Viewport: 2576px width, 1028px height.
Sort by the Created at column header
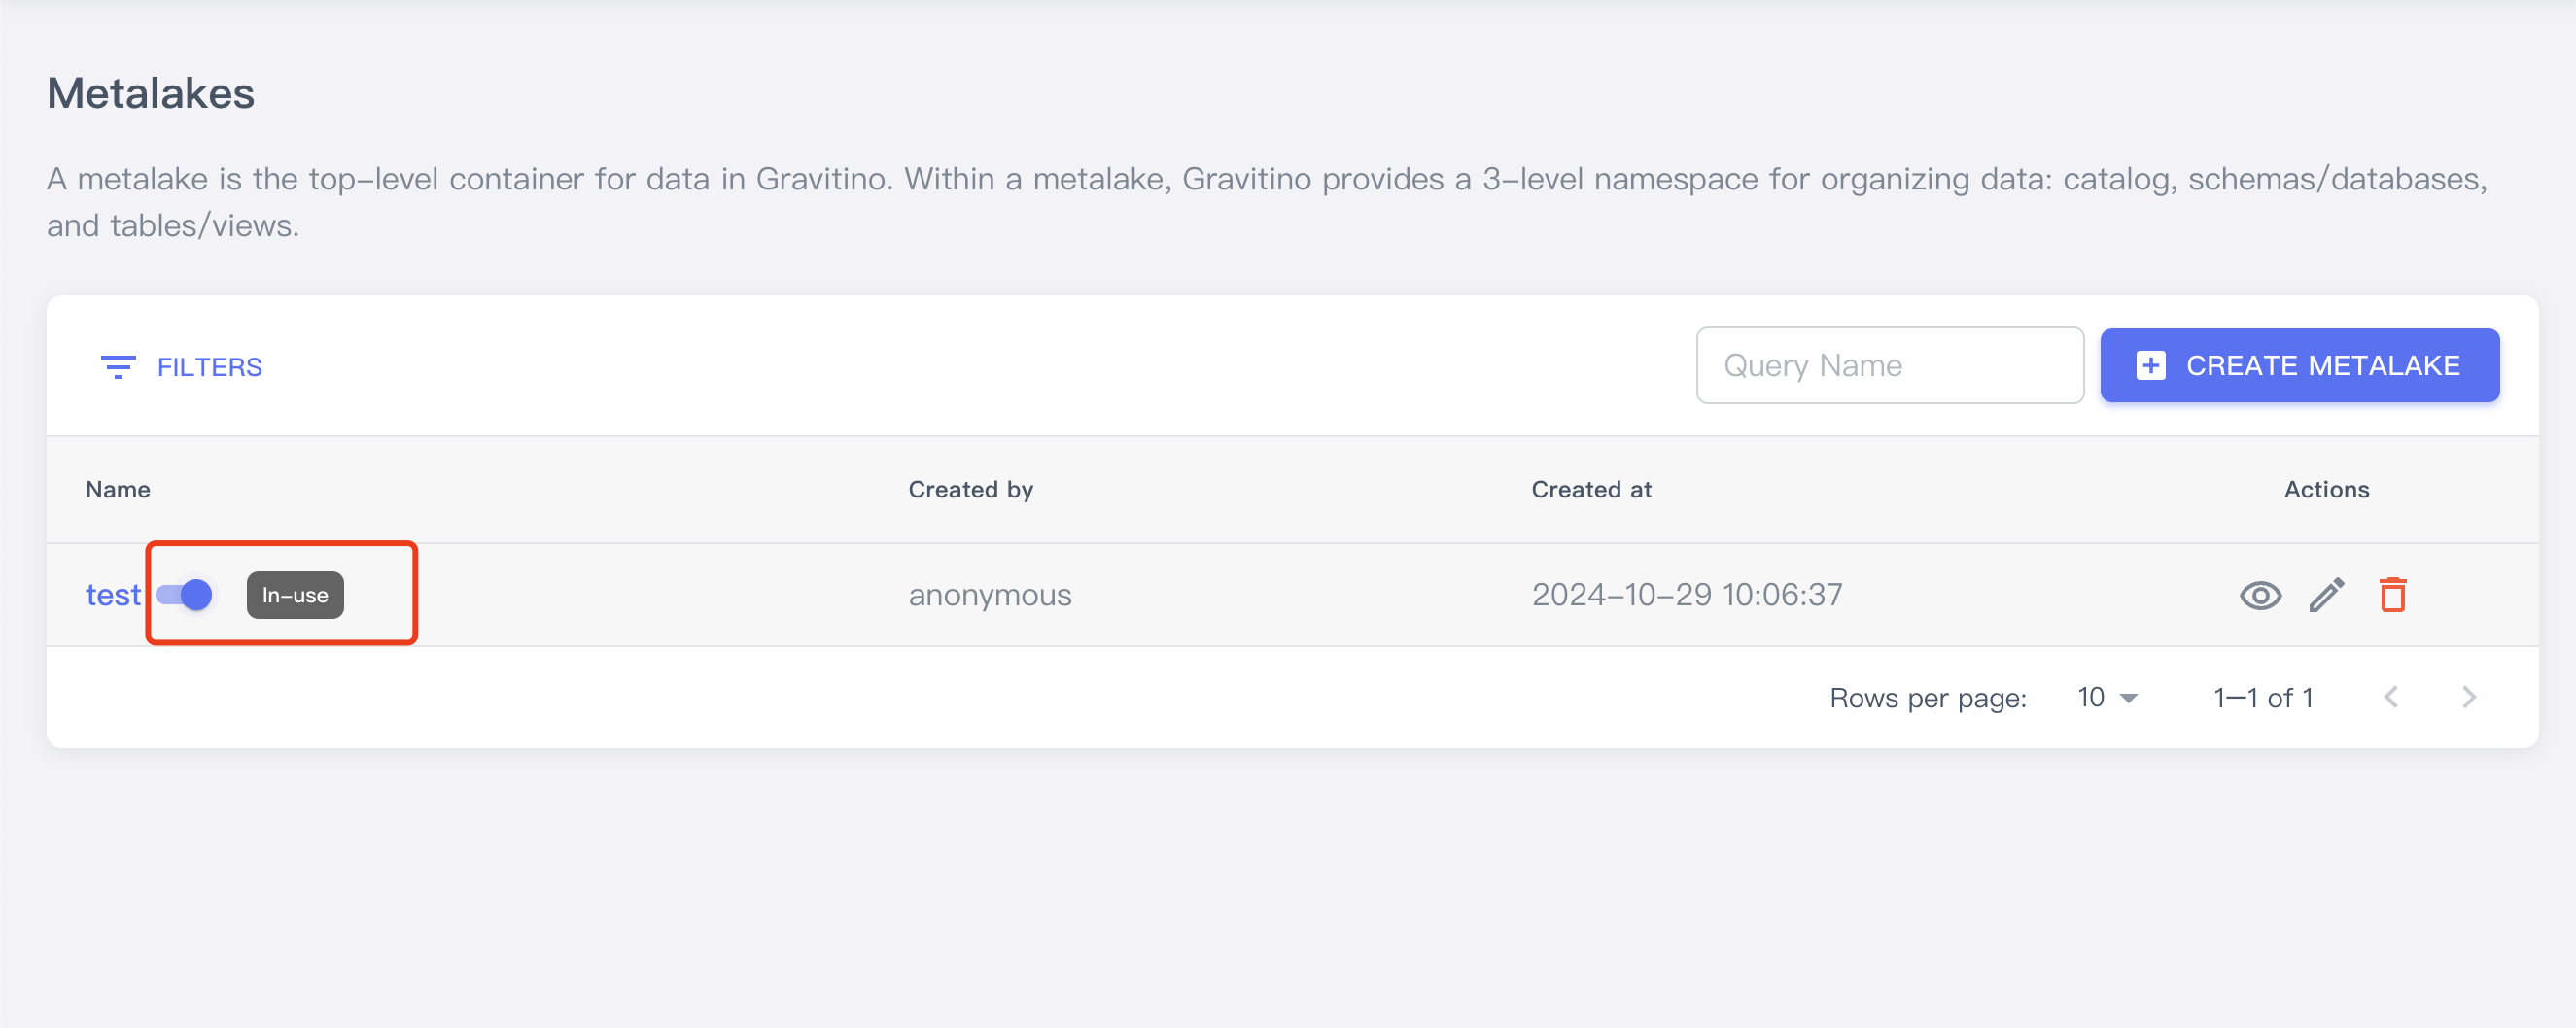pos(1590,490)
